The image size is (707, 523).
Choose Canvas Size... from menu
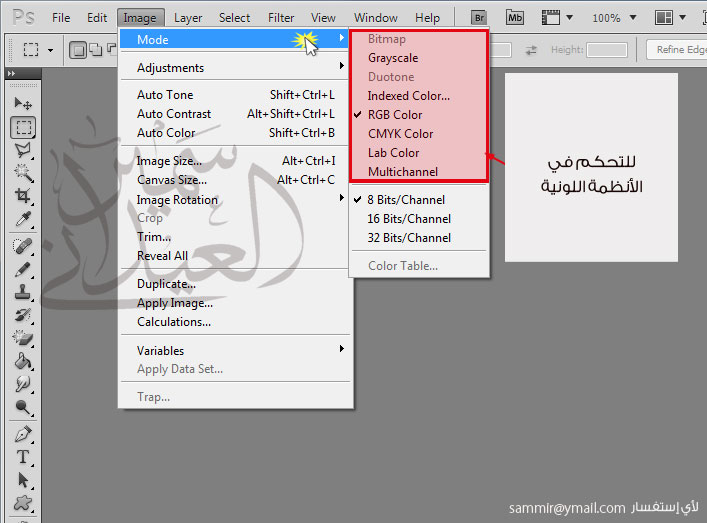(x=234, y=180)
